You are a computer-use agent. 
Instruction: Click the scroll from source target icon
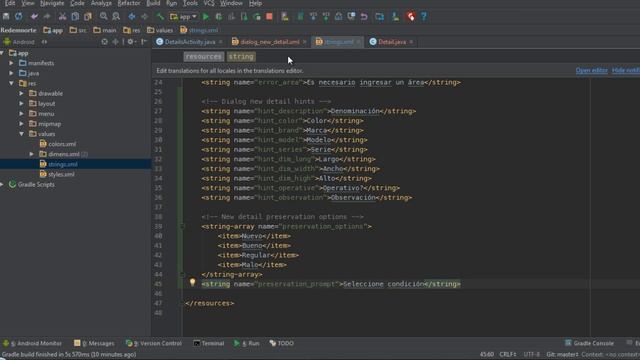tap(104, 42)
